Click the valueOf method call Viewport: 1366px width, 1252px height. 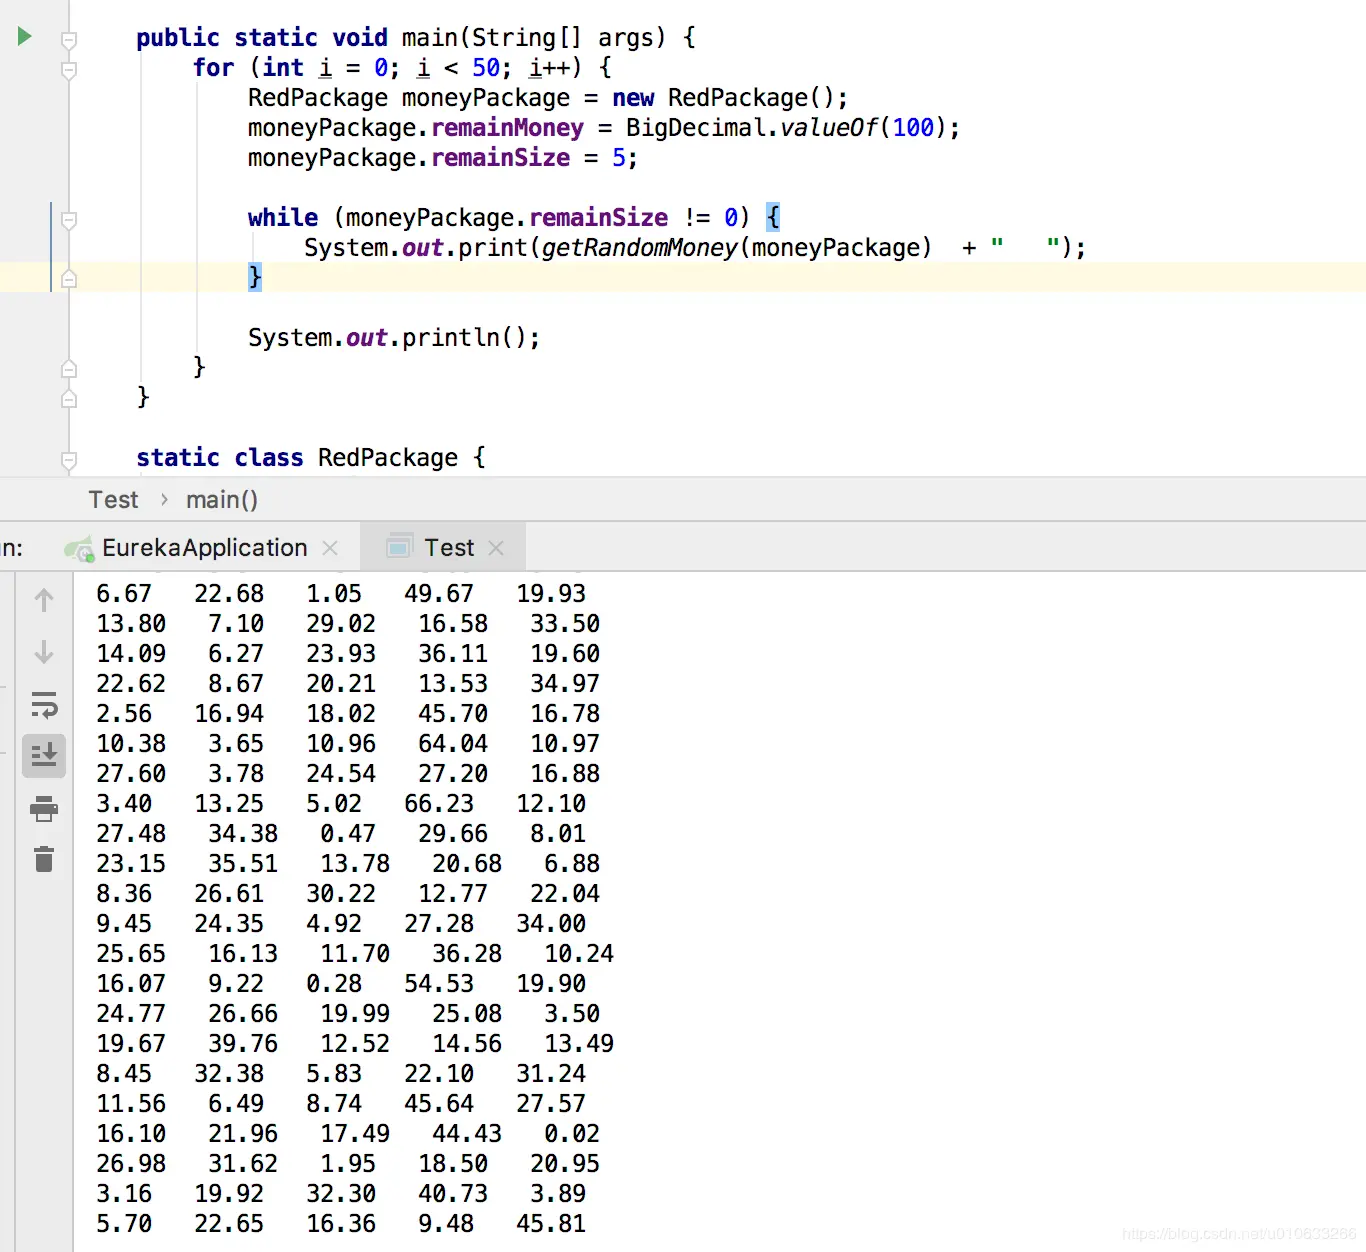click(829, 128)
